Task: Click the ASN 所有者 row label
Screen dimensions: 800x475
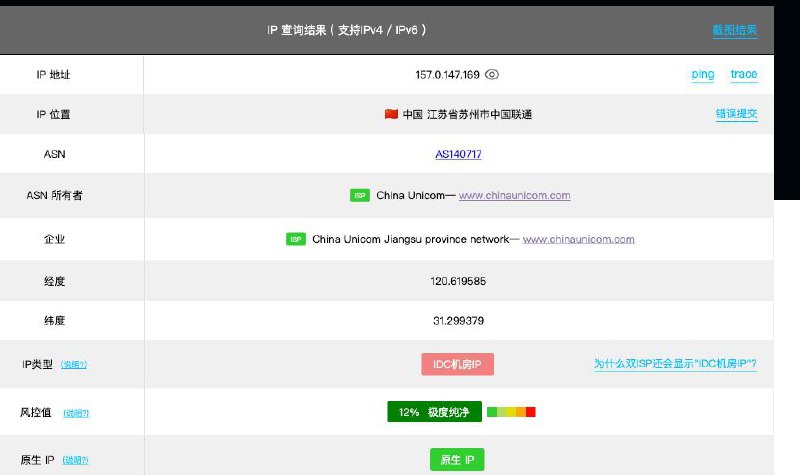Action: 55,195
